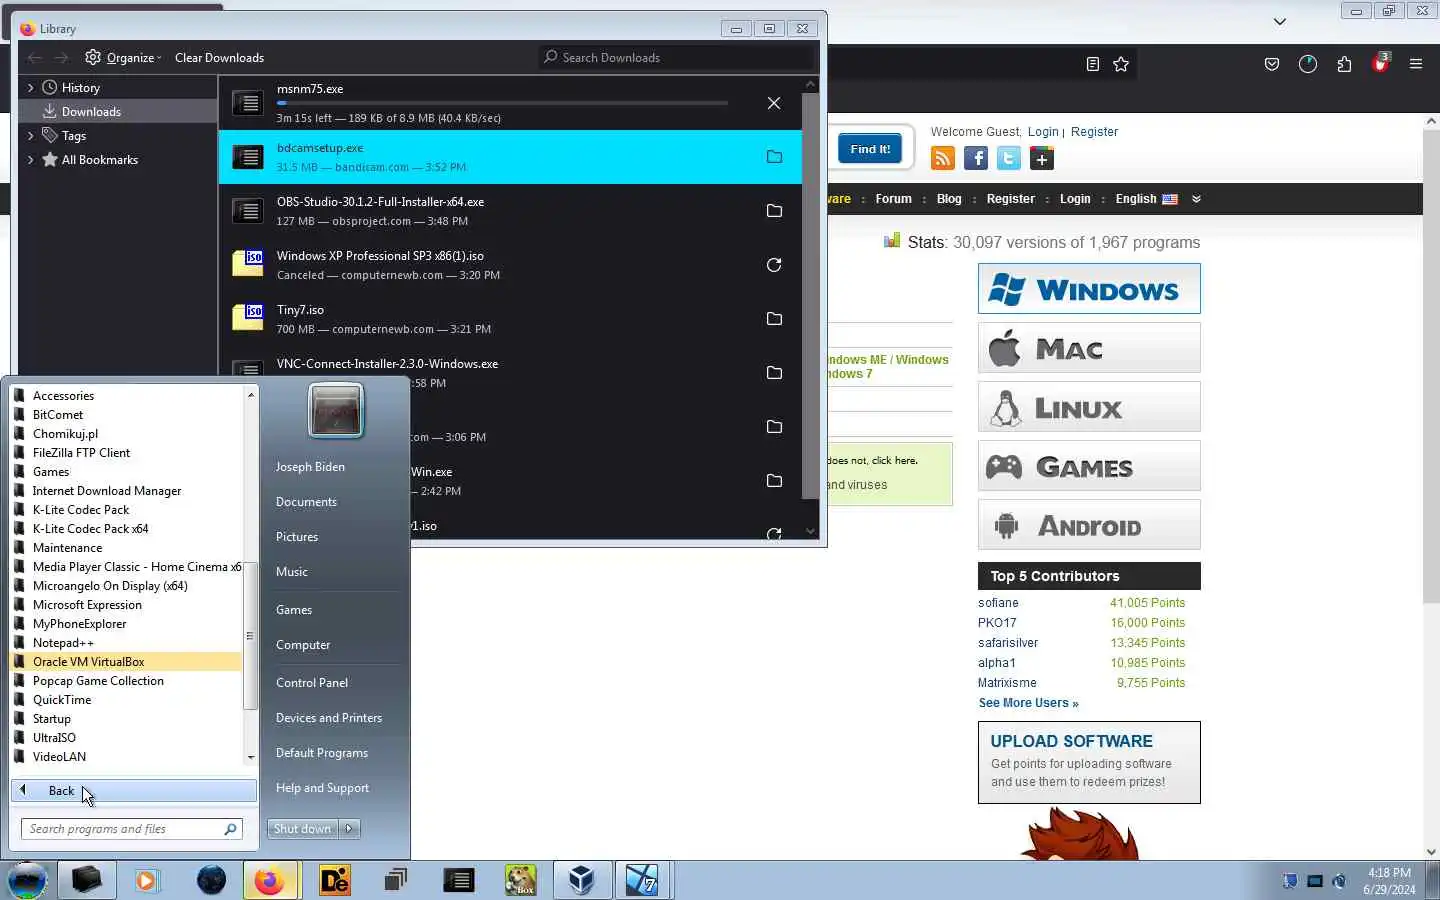
Task: Click the Library back arrow
Action: (x=35, y=57)
